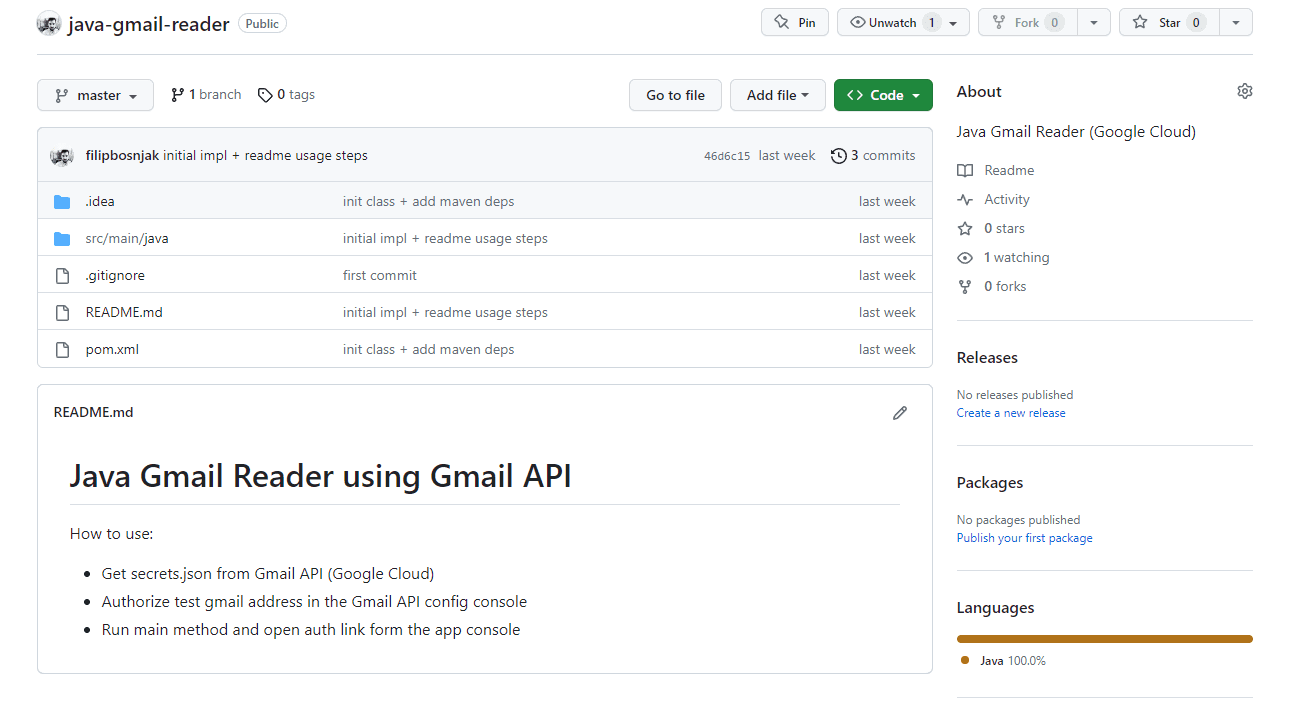
Task: Click the tag icon beside 0 tags
Action: click(x=265, y=95)
